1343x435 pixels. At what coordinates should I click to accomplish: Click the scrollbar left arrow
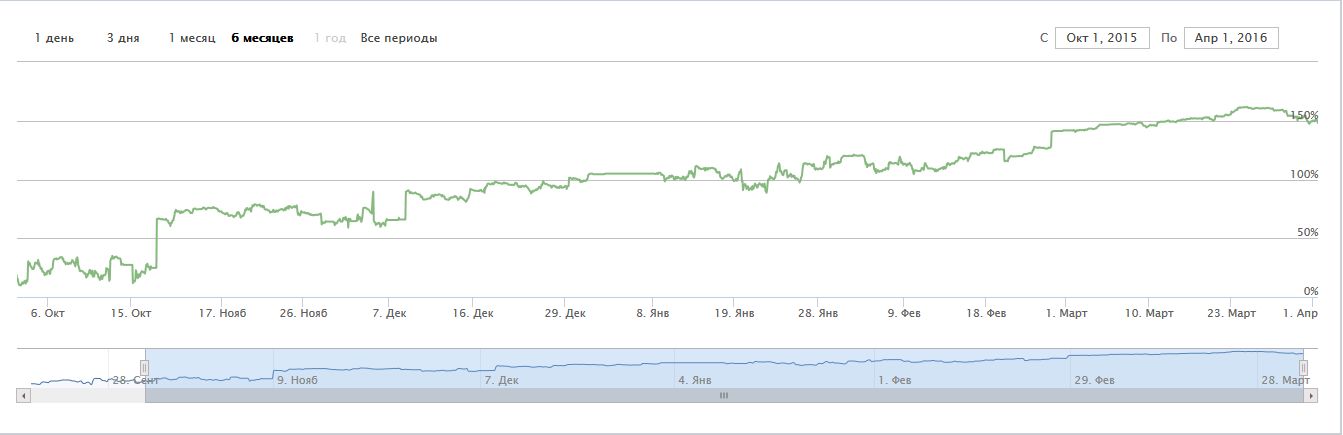pos(24,396)
